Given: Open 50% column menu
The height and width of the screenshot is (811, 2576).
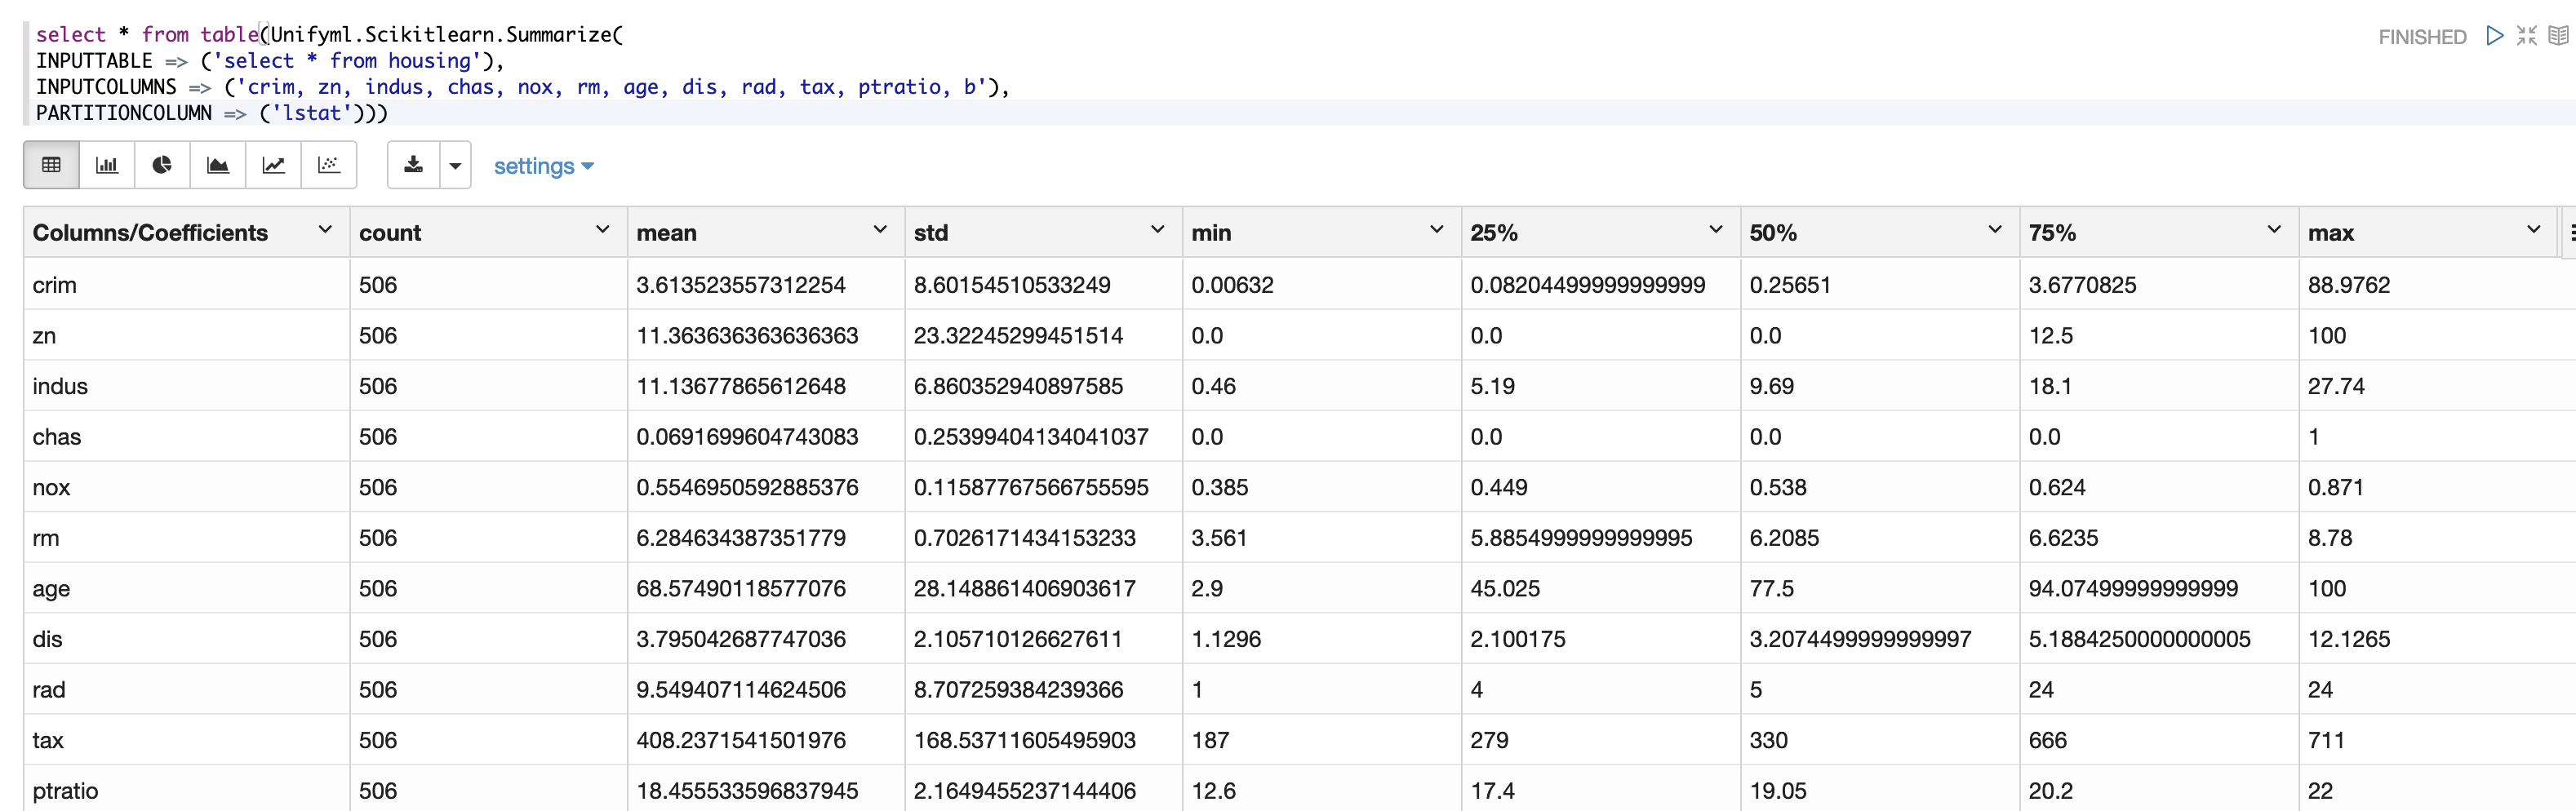Looking at the screenshot, I should coord(1994,230).
